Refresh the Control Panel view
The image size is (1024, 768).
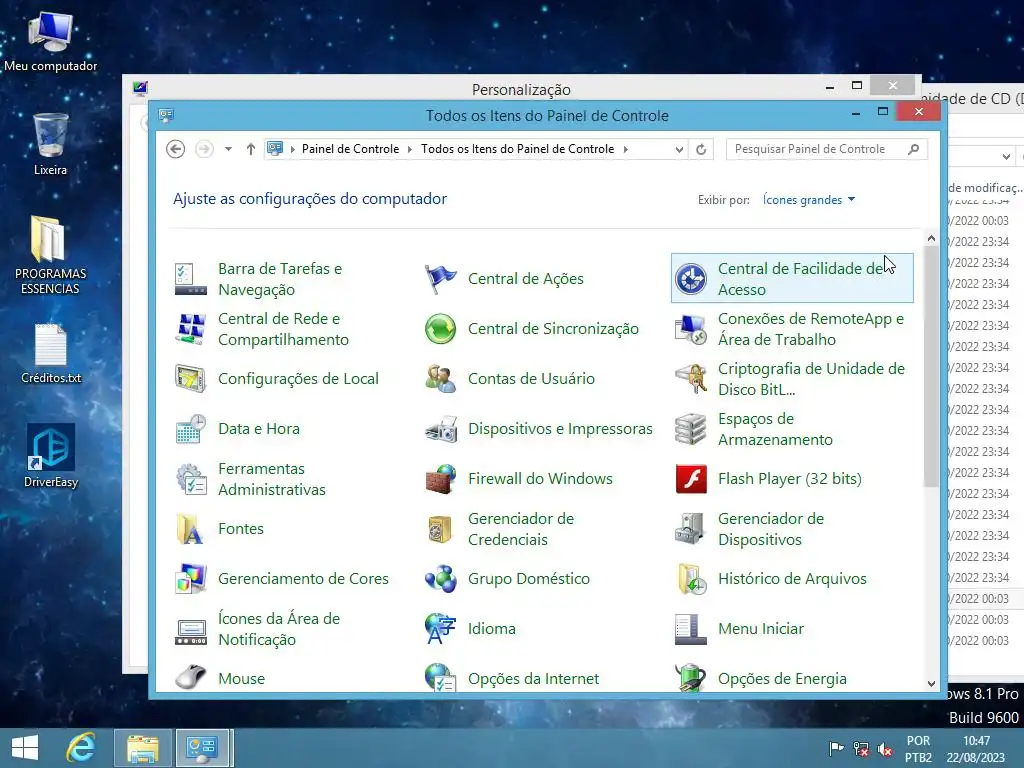tap(701, 150)
